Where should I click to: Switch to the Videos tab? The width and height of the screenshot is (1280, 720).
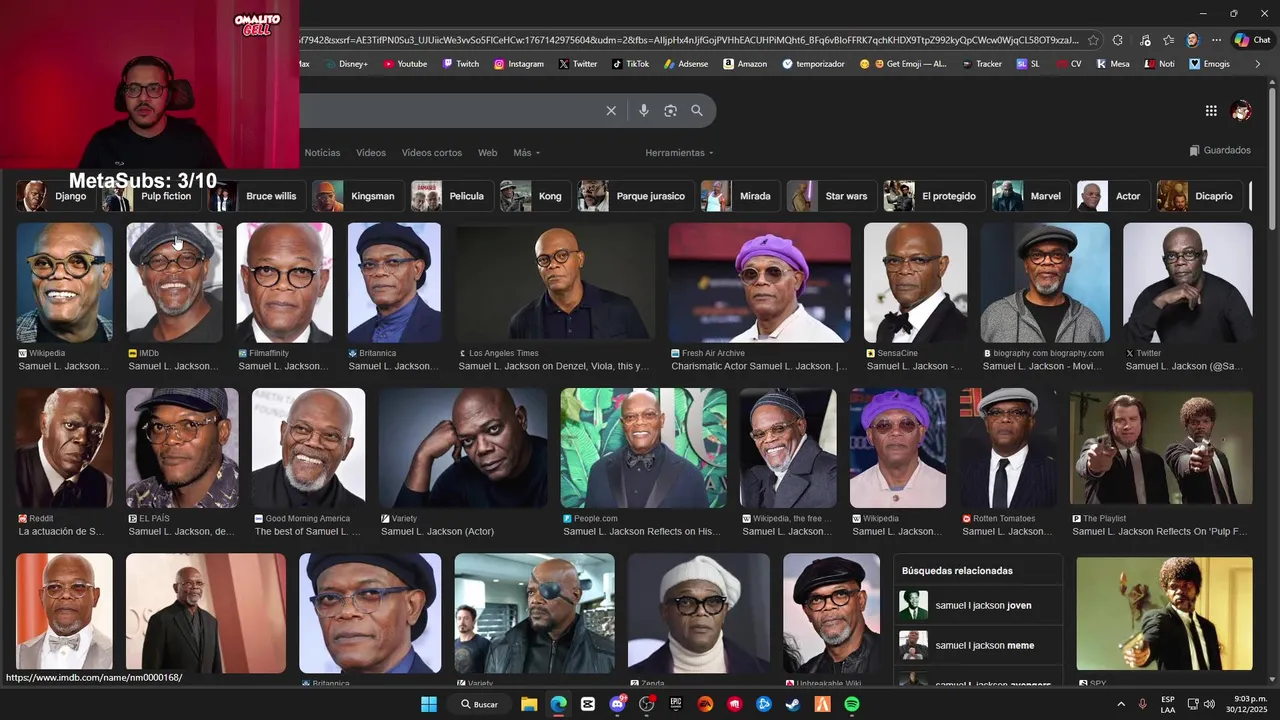[x=371, y=153]
